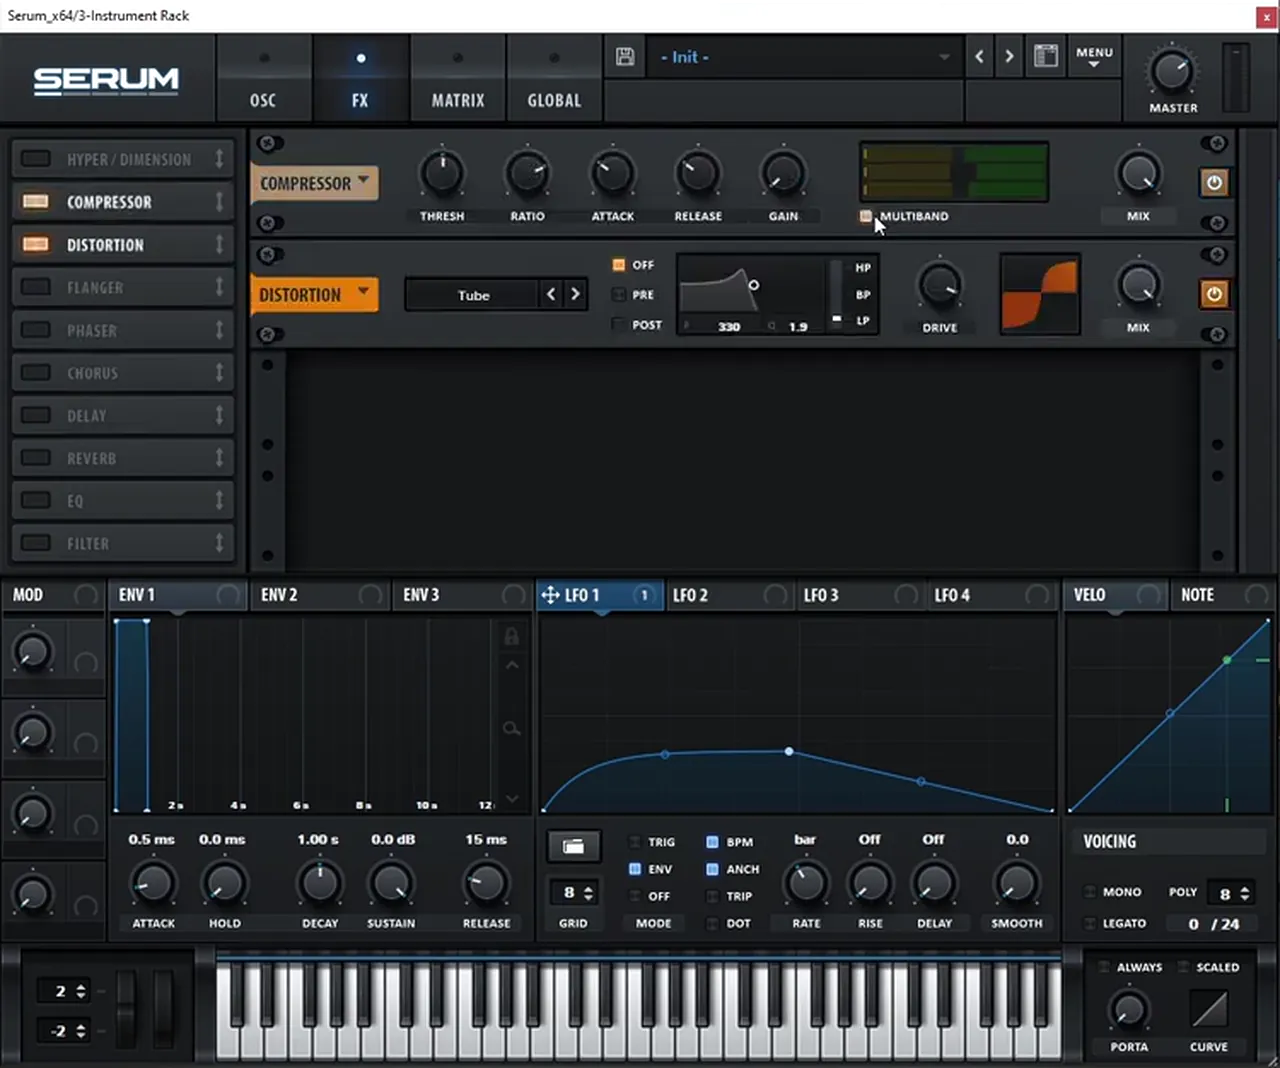Open the LFO shape folder icon
This screenshot has width=1280, height=1068.
(x=573, y=847)
